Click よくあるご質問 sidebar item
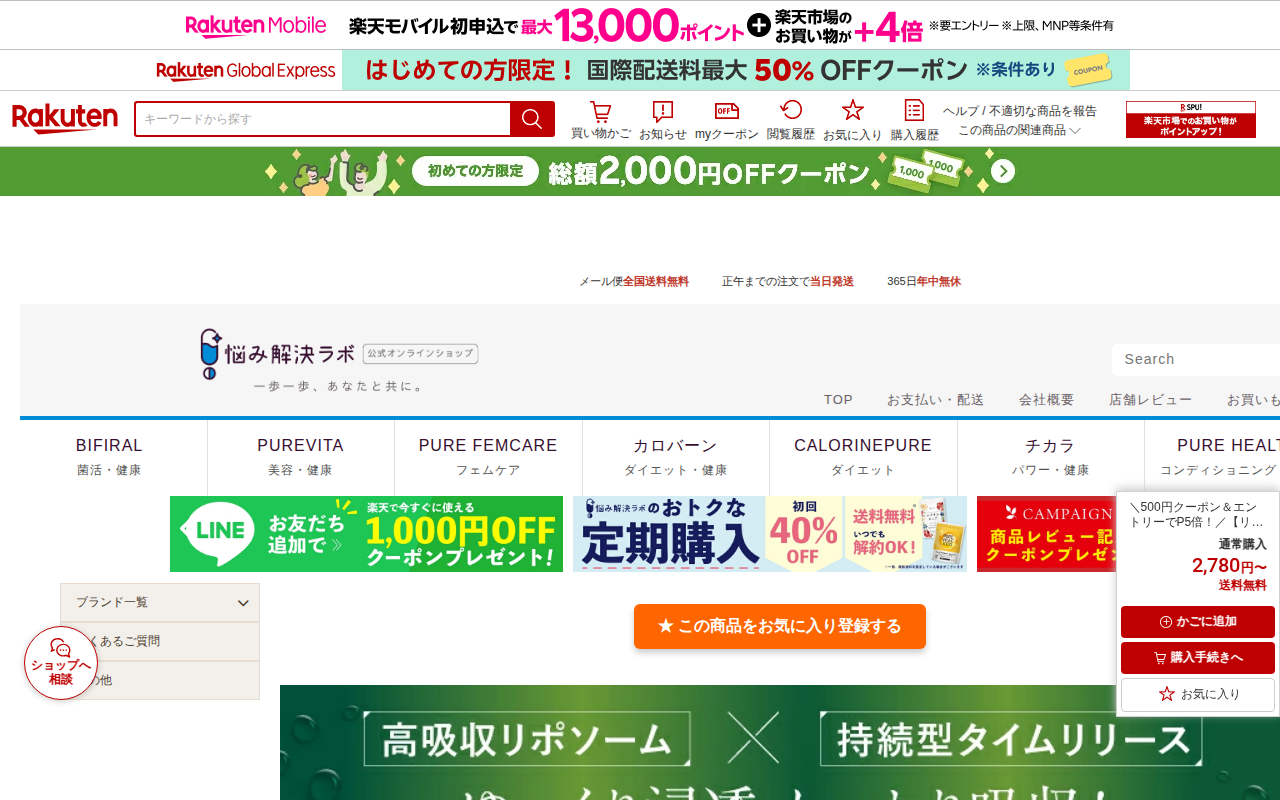The image size is (1280, 800). coord(160,641)
